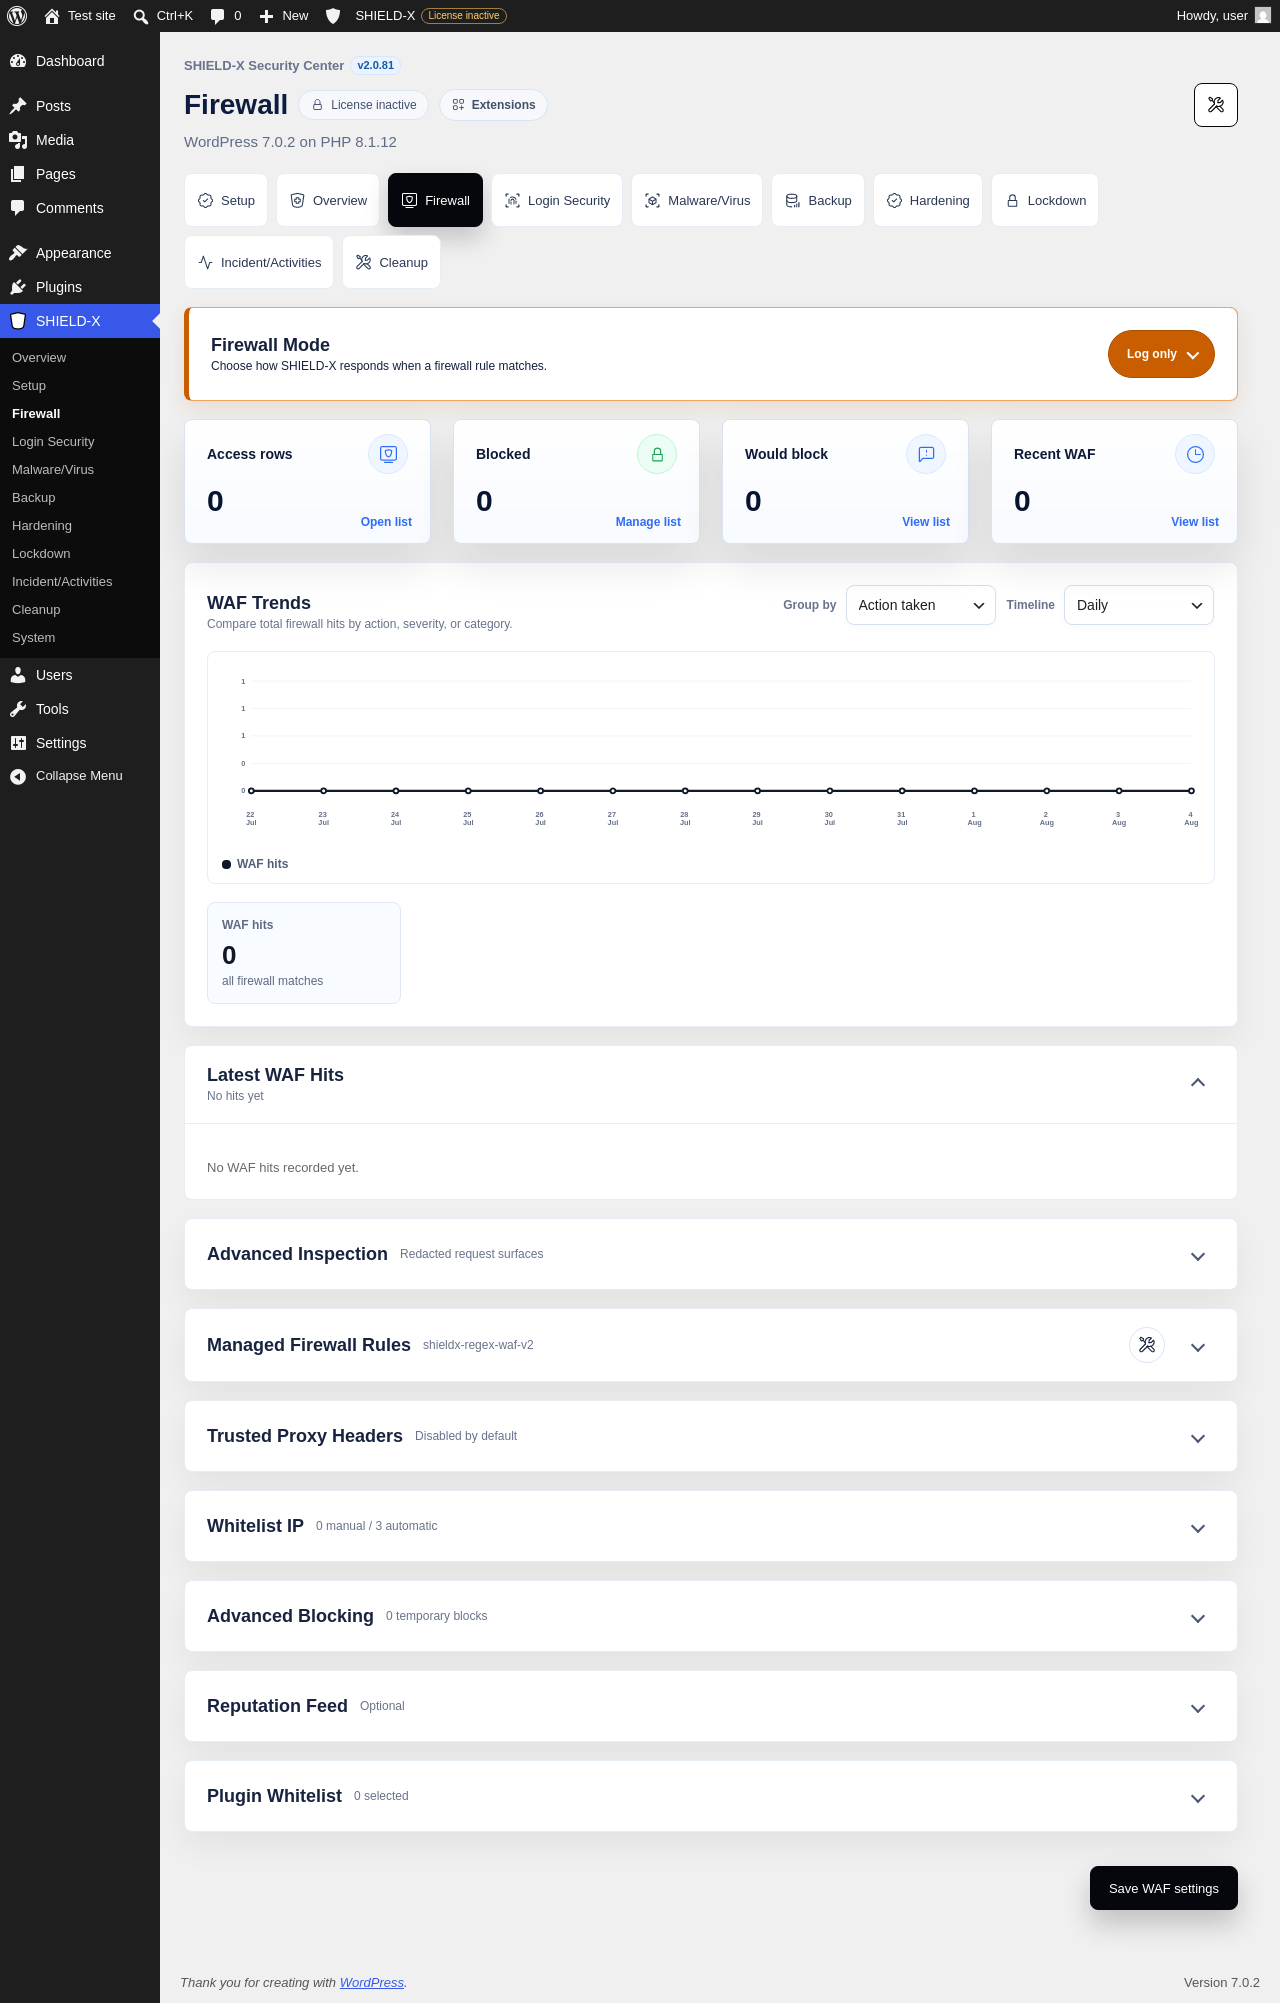Switch to the Cleanup tab
The height and width of the screenshot is (2003, 1280).
pos(391,262)
